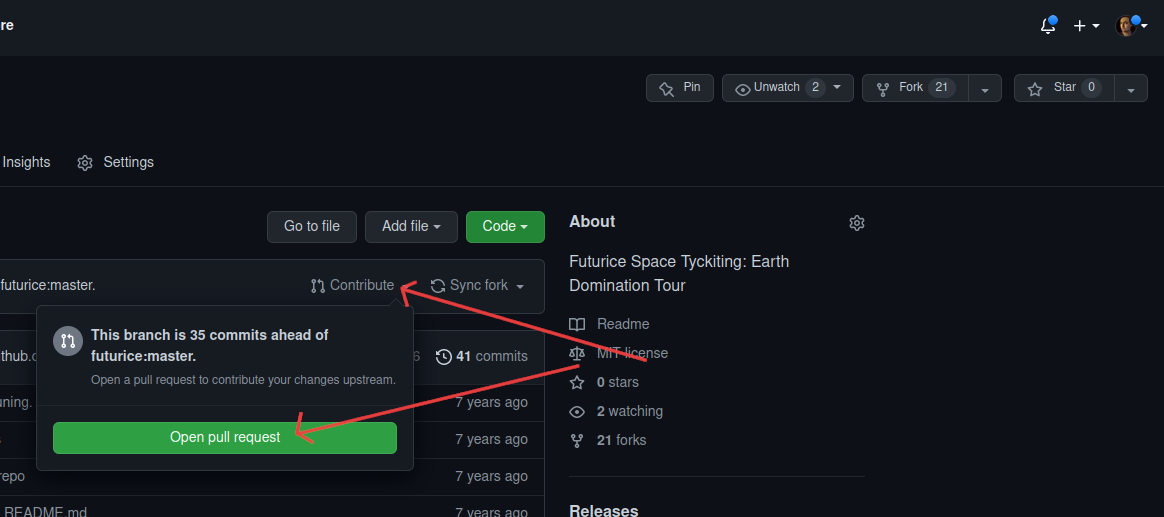1164x517 pixels.
Task: Click the futurice:master. branch text
Action: pyautogui.click(x=48, y=285)
